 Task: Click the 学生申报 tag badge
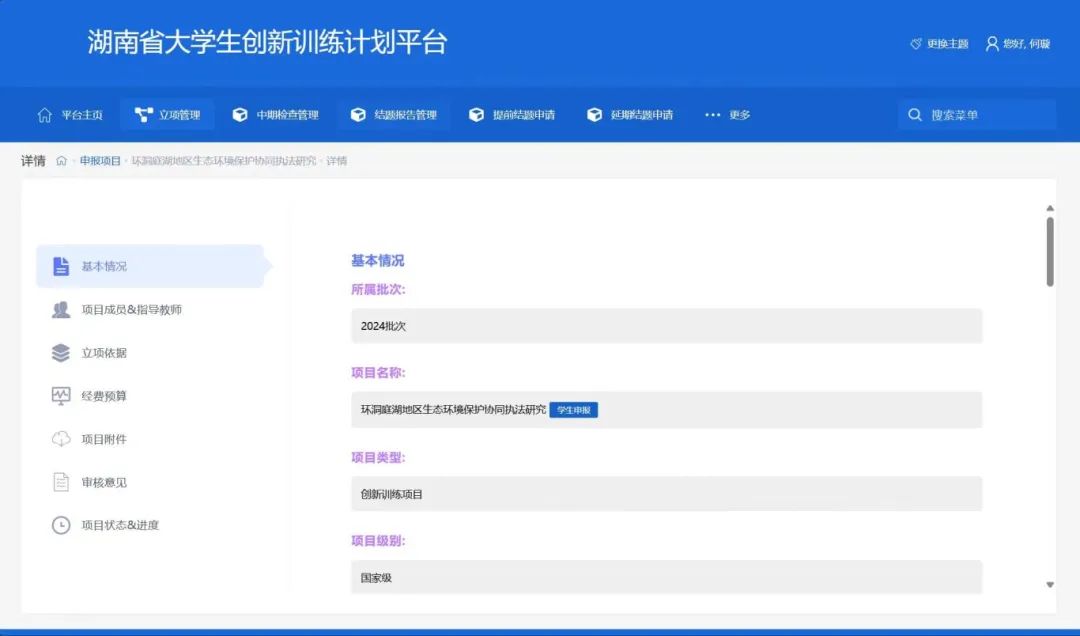coord(573,410)
